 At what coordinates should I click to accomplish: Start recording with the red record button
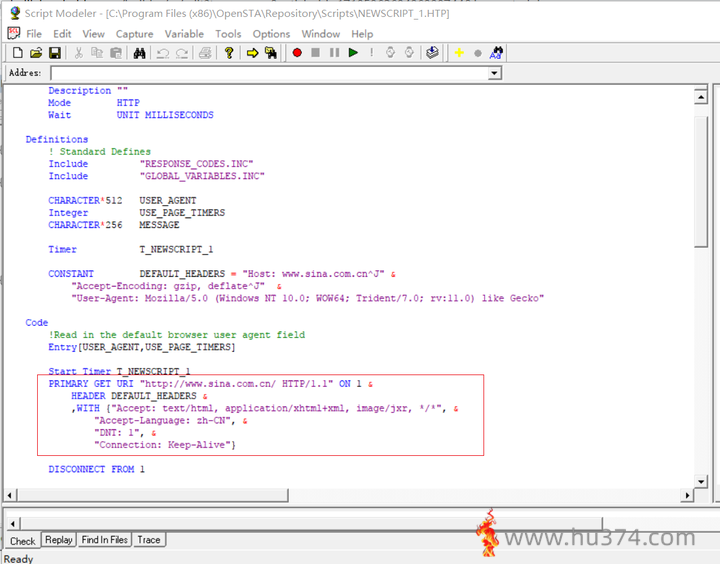[297, 53]
